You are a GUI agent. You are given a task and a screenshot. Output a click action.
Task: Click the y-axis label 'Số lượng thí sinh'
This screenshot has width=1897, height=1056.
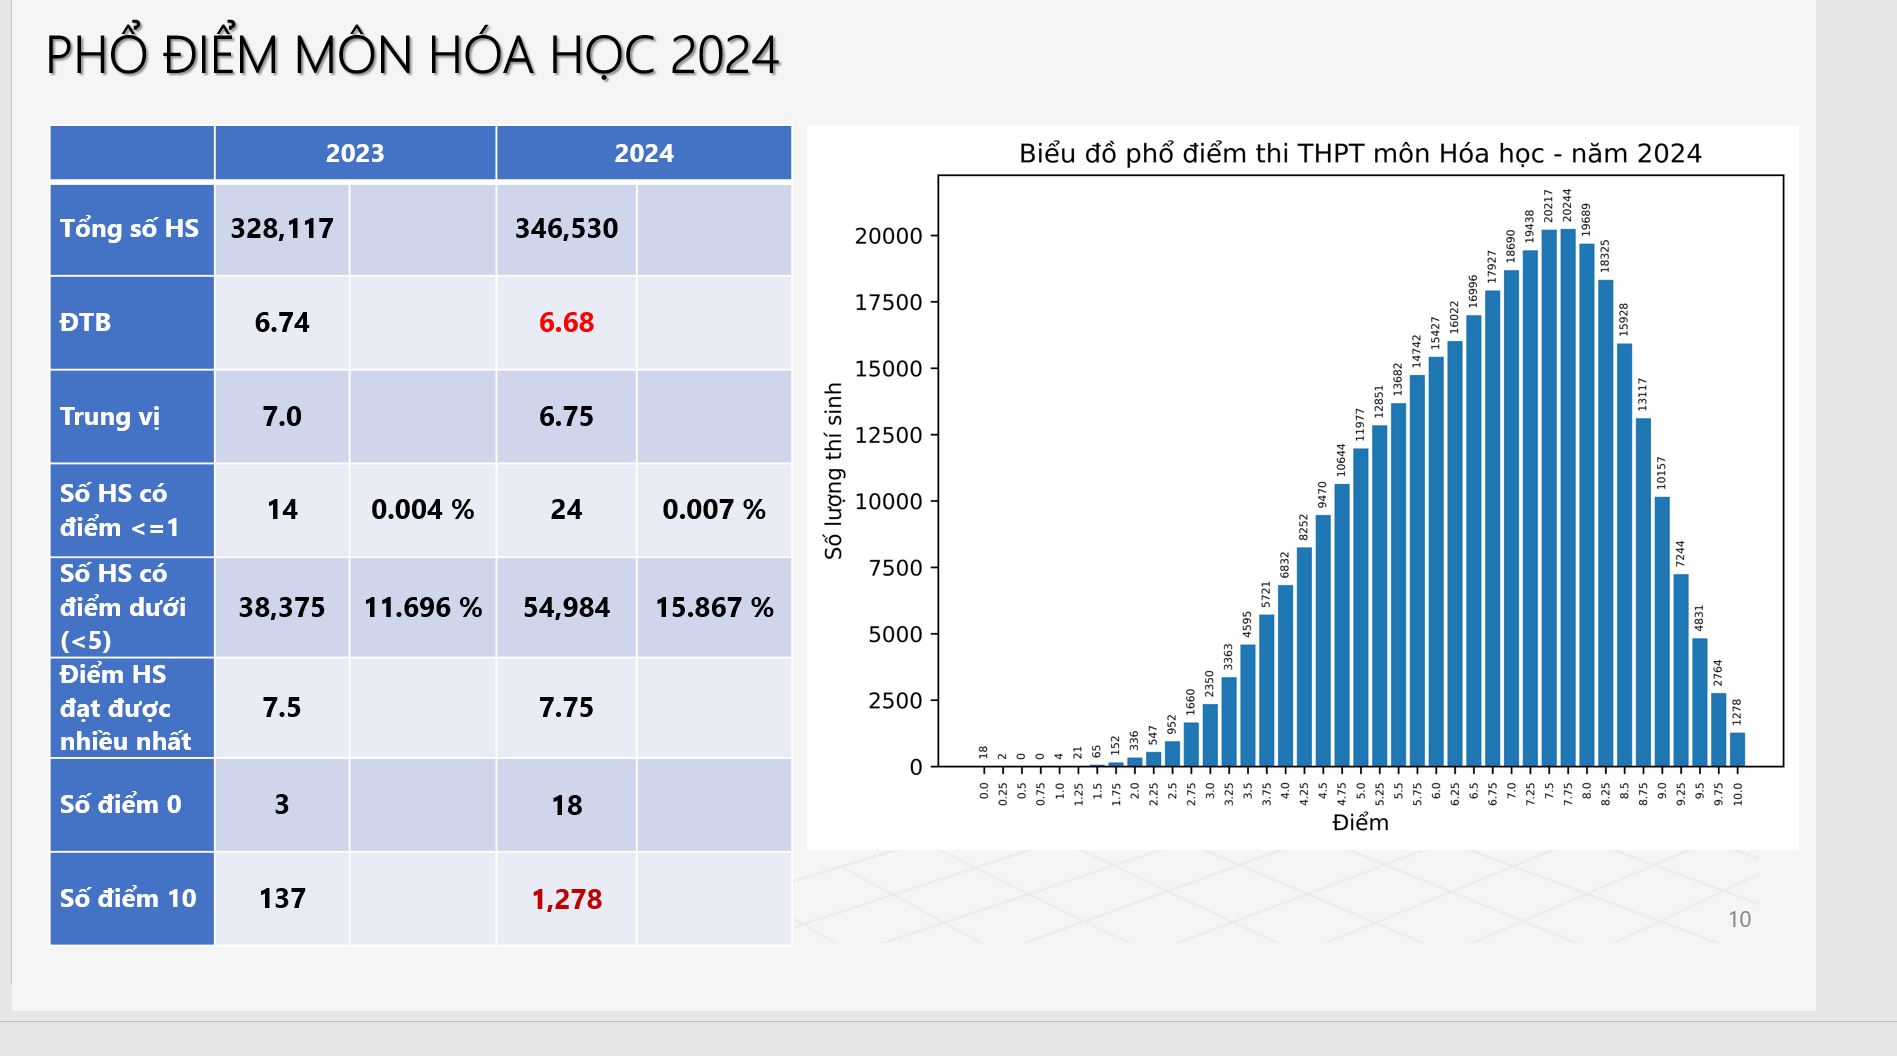tap(834, 471)
